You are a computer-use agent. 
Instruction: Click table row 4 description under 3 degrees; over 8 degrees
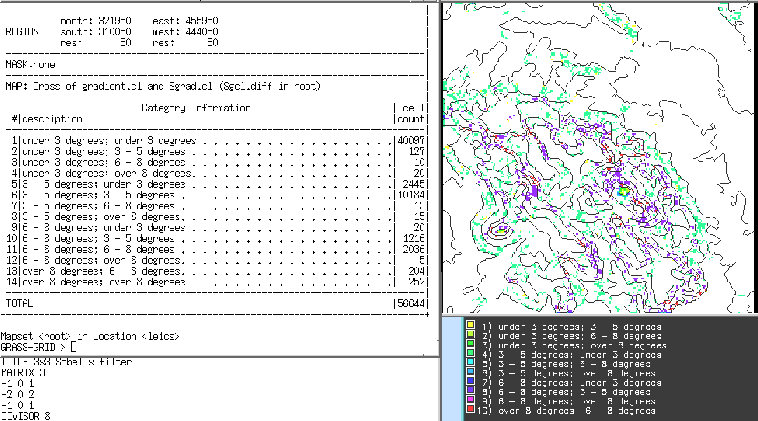coord(109,173)
